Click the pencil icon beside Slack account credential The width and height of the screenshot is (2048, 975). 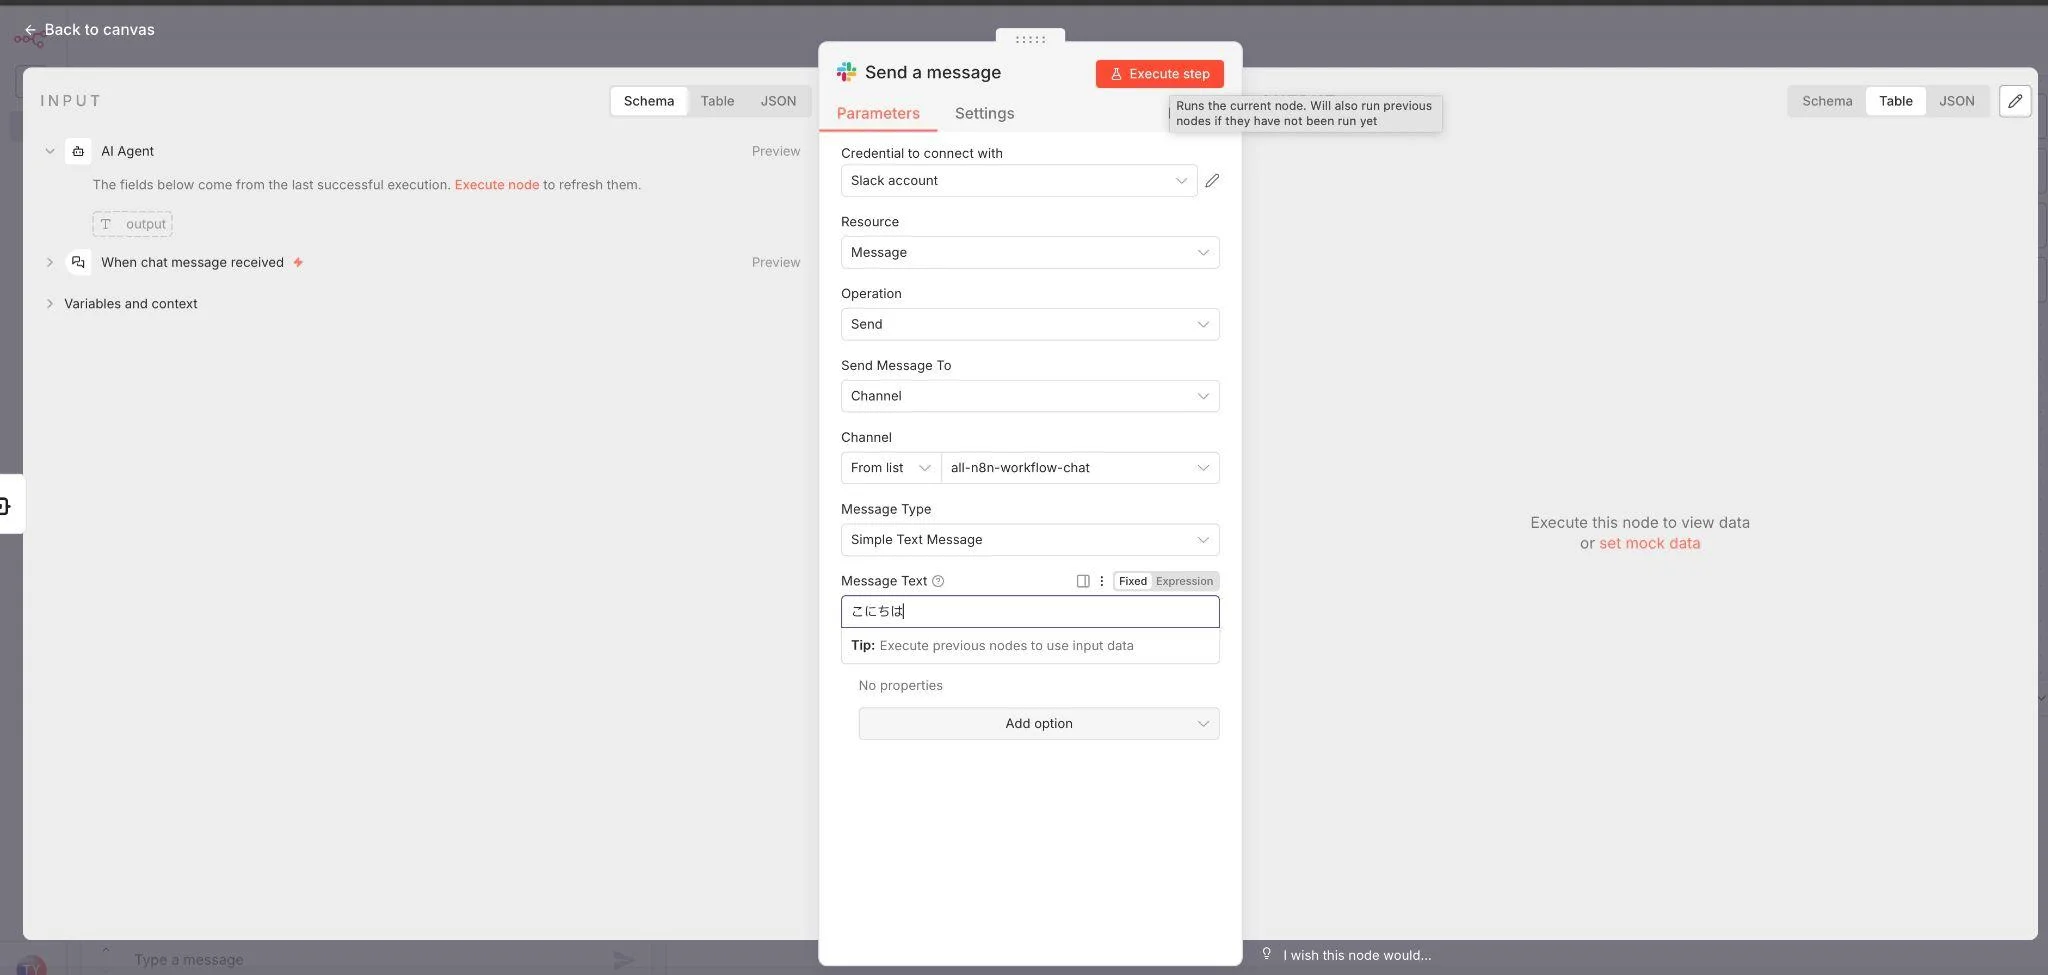1212,181
